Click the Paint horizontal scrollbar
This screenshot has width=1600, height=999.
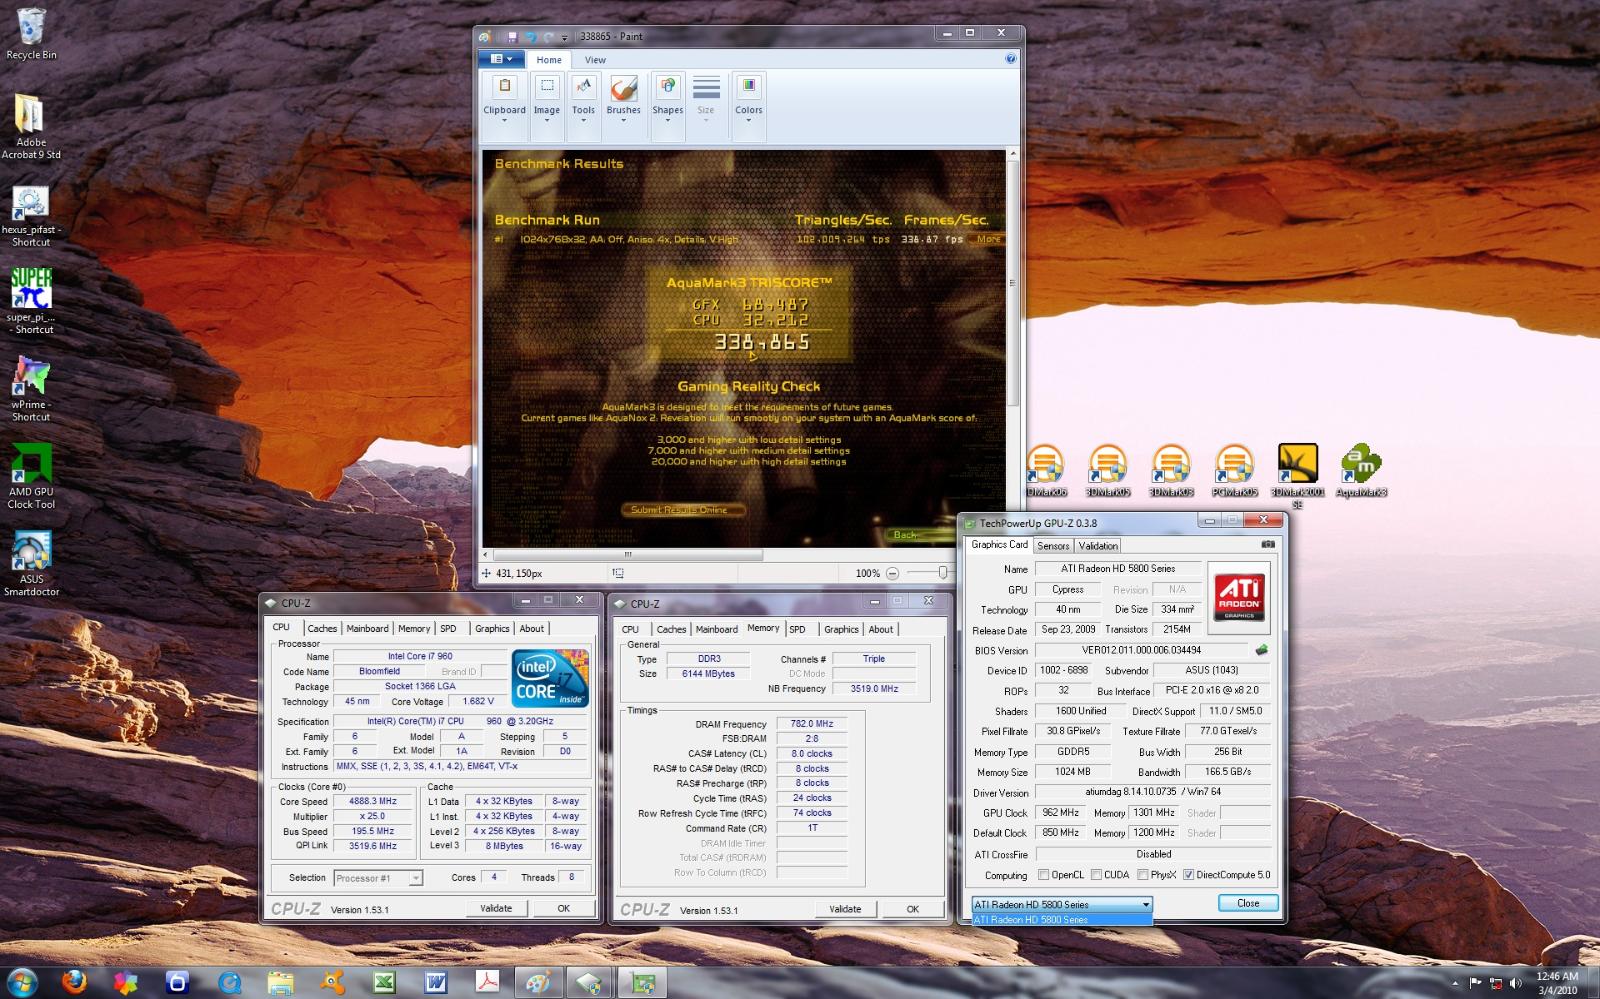click(x=628, y=554)
